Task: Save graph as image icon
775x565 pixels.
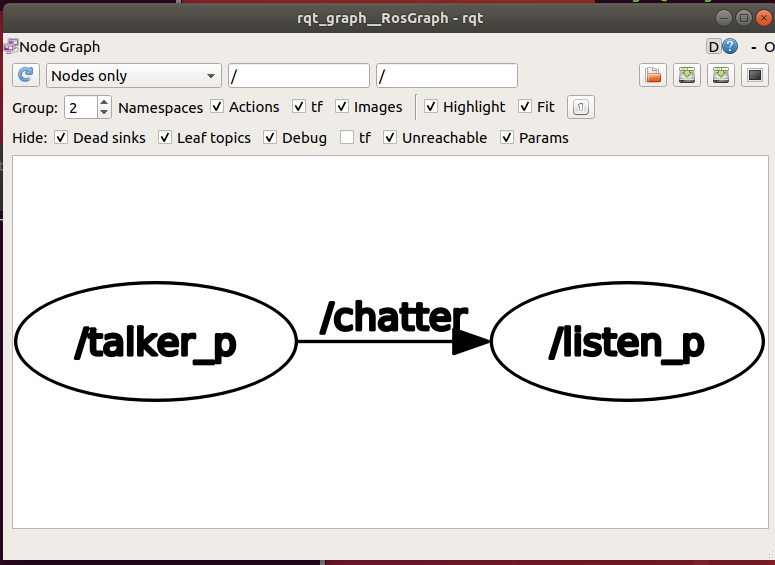Action: tap(755, 75)
